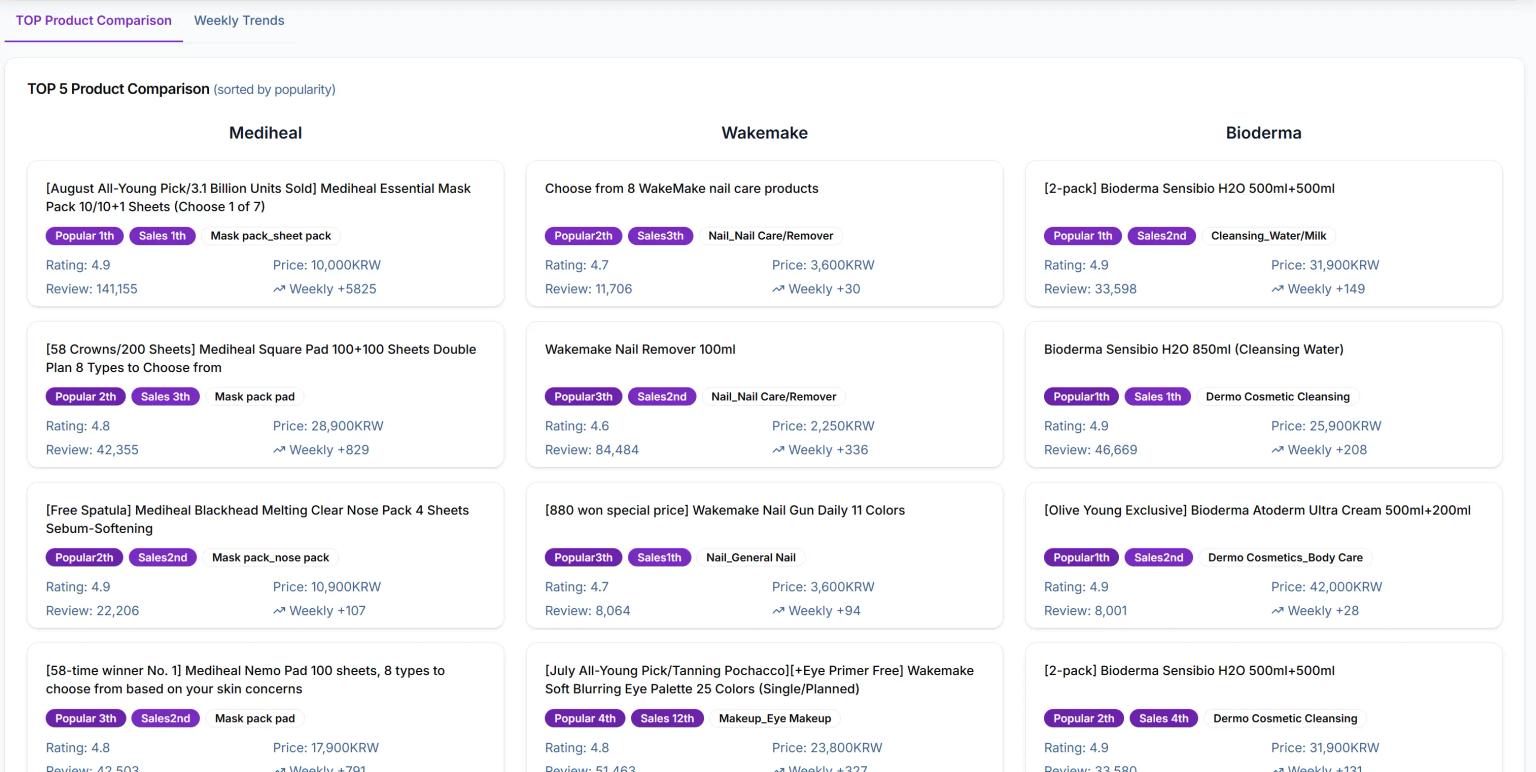
Task: Click the Nail_General Nail category tag
Action: tap(751, 557)
